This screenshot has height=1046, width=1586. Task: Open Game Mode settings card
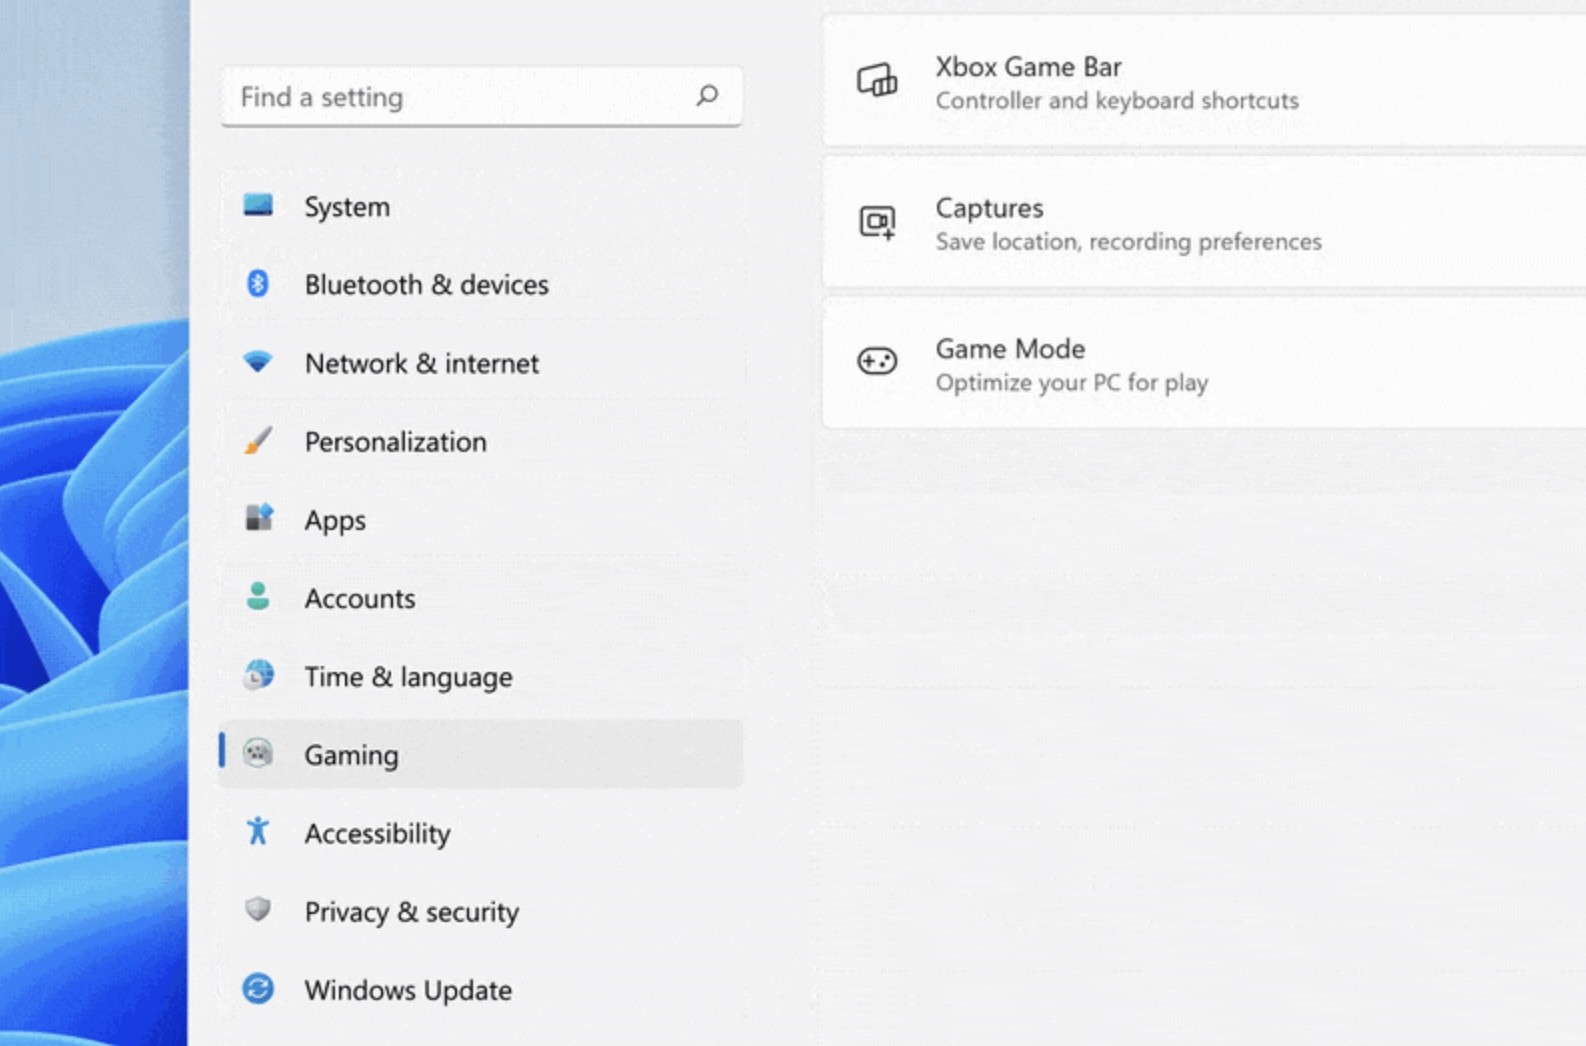pyautogui.click(x=1204, y=363)
